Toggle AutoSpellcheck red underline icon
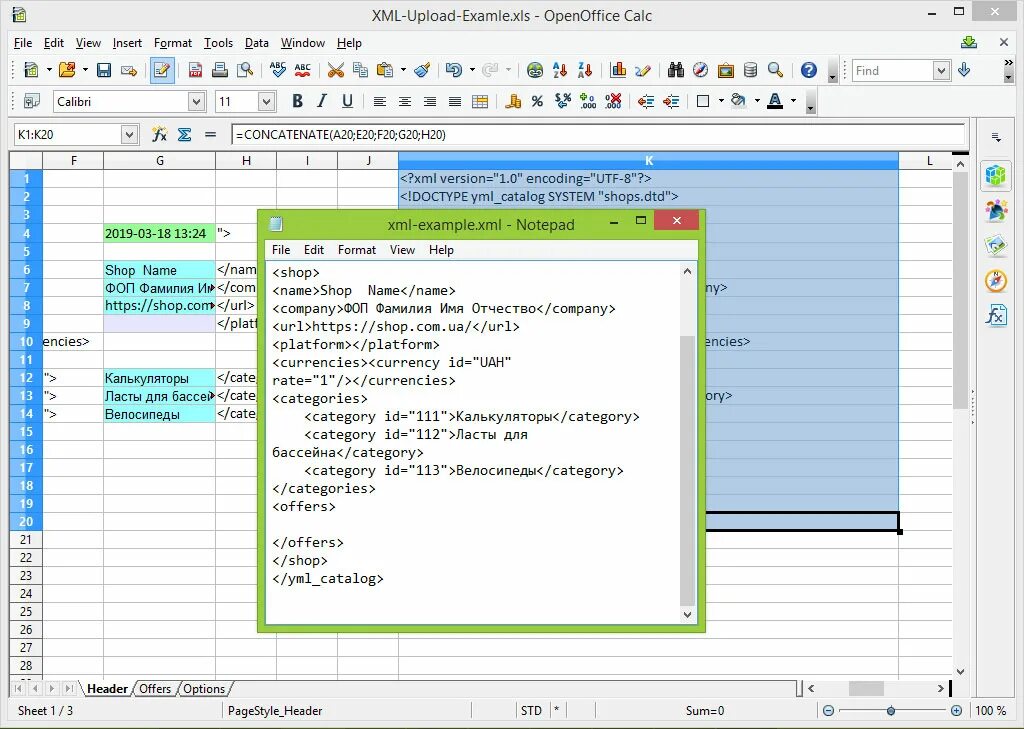This screenshot has height=729, width=1024. [x=302, y=70]
